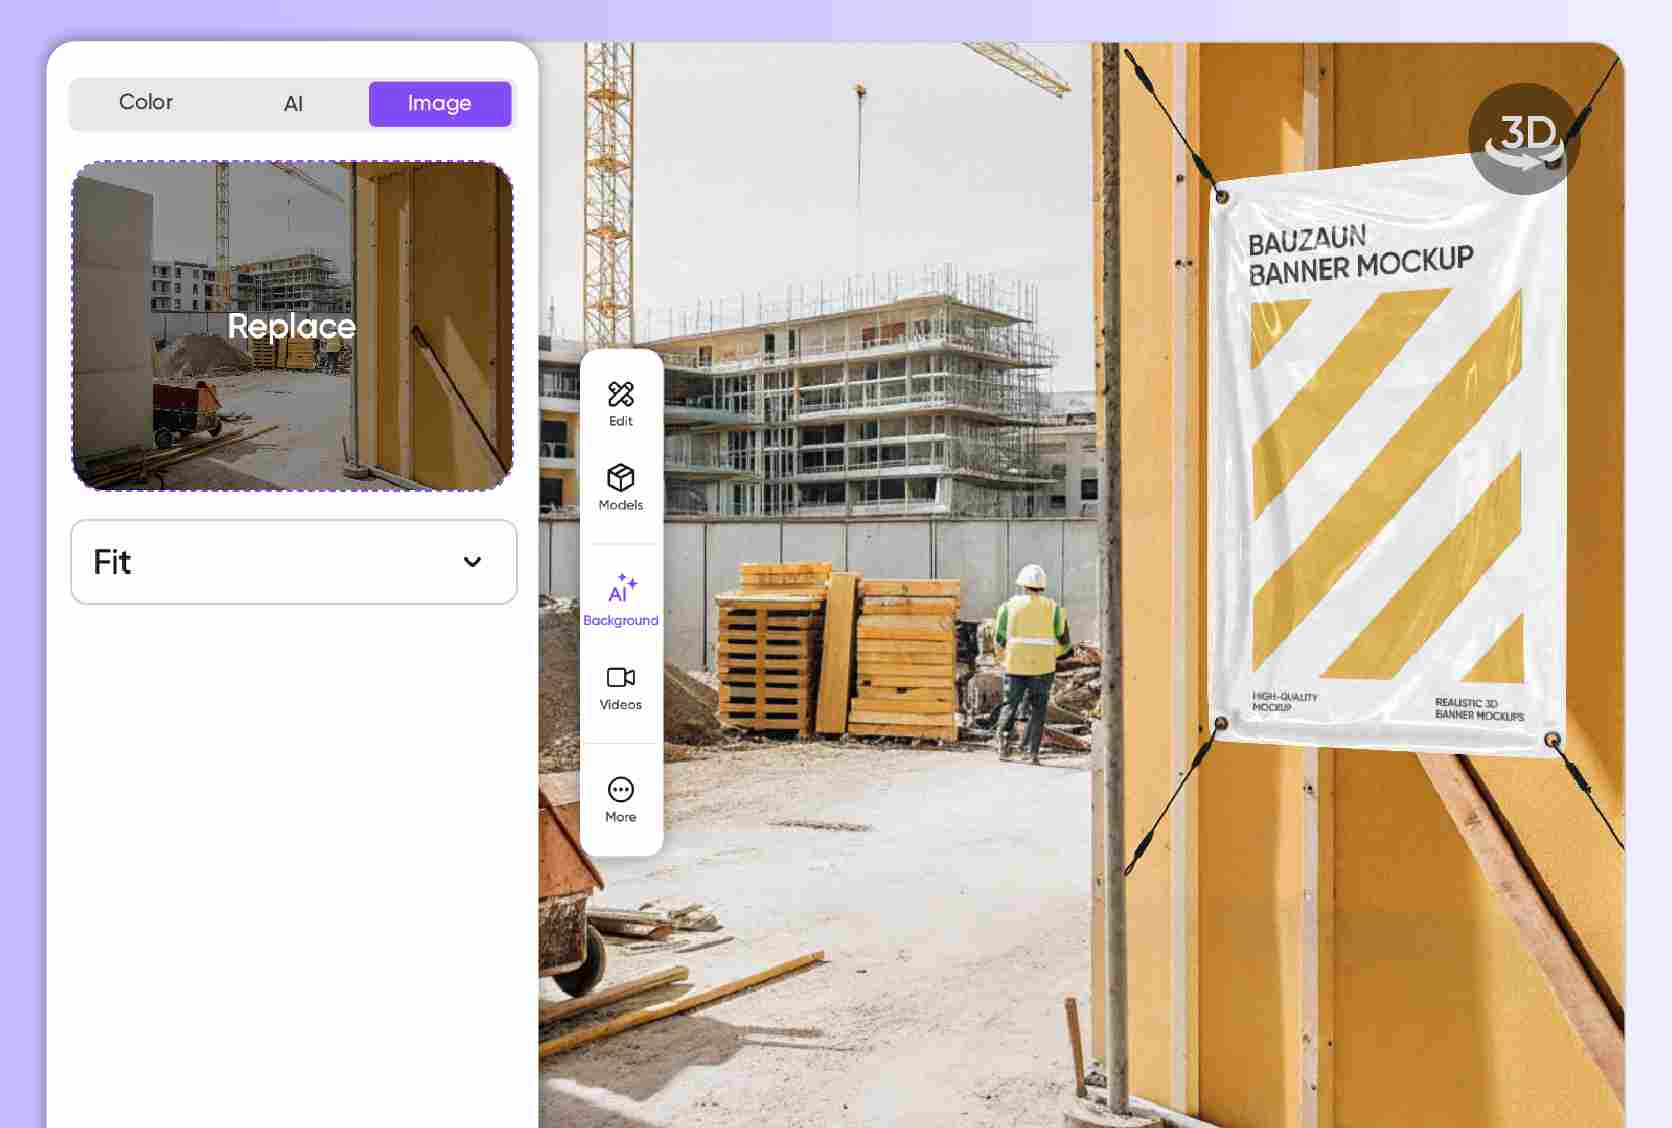Open the More ellipsis icon
1672x1128 pixels.
click(621, 790)
